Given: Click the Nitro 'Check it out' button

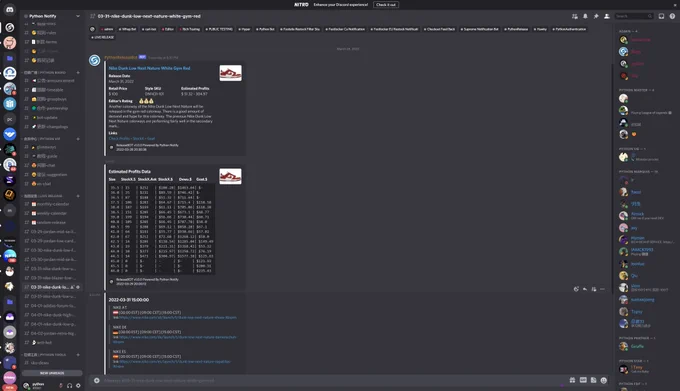Looking at the screenshot, I should pyautogui.click(x=386, y=5).
